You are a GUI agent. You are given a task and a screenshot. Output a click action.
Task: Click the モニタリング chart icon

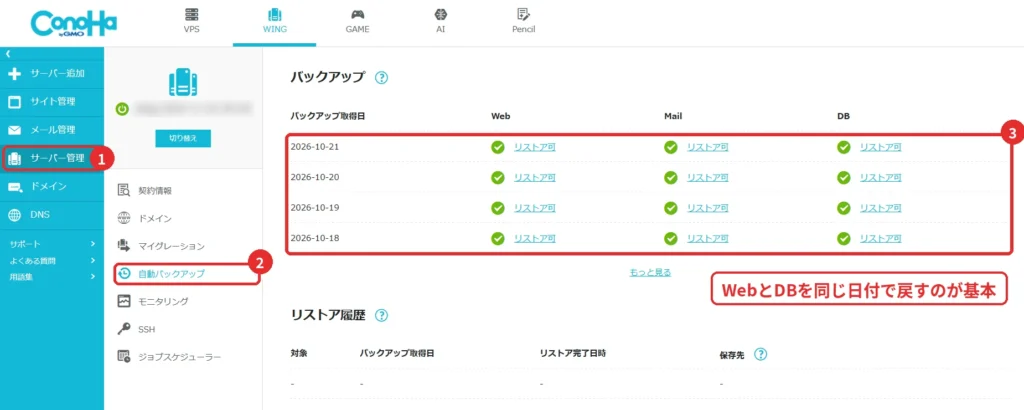click(x=124, y=301)
